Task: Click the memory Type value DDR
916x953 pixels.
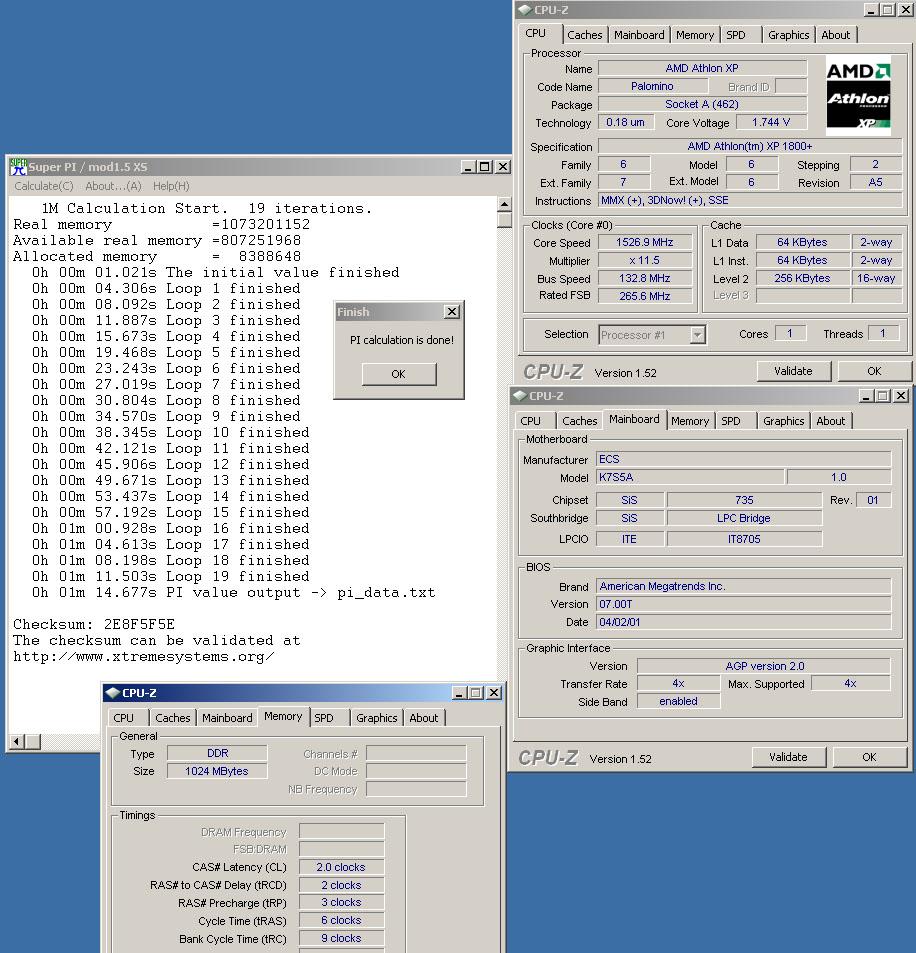Action: pos(217,754)
